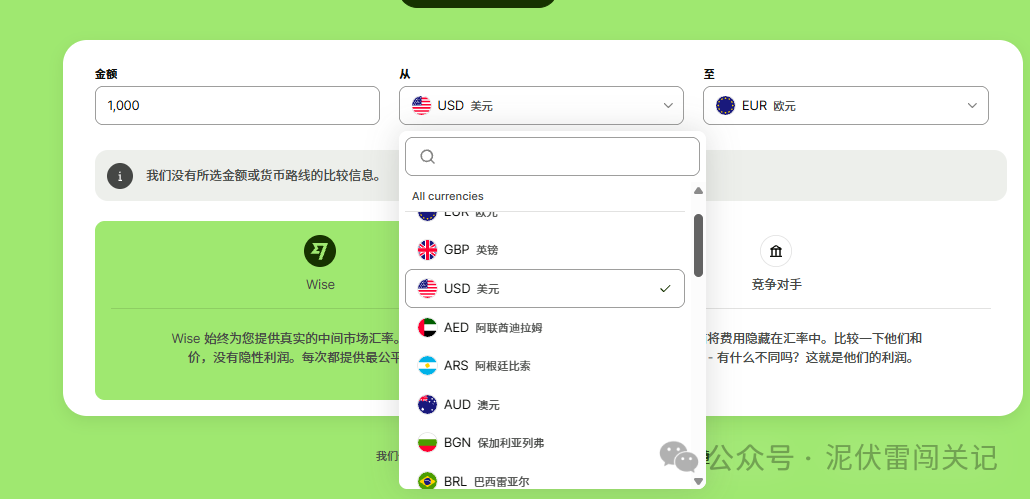The height and width of the screenshot is (499, 1030).
Task: Click the Bulgaria flag icon
Action: tap(427, 443)
